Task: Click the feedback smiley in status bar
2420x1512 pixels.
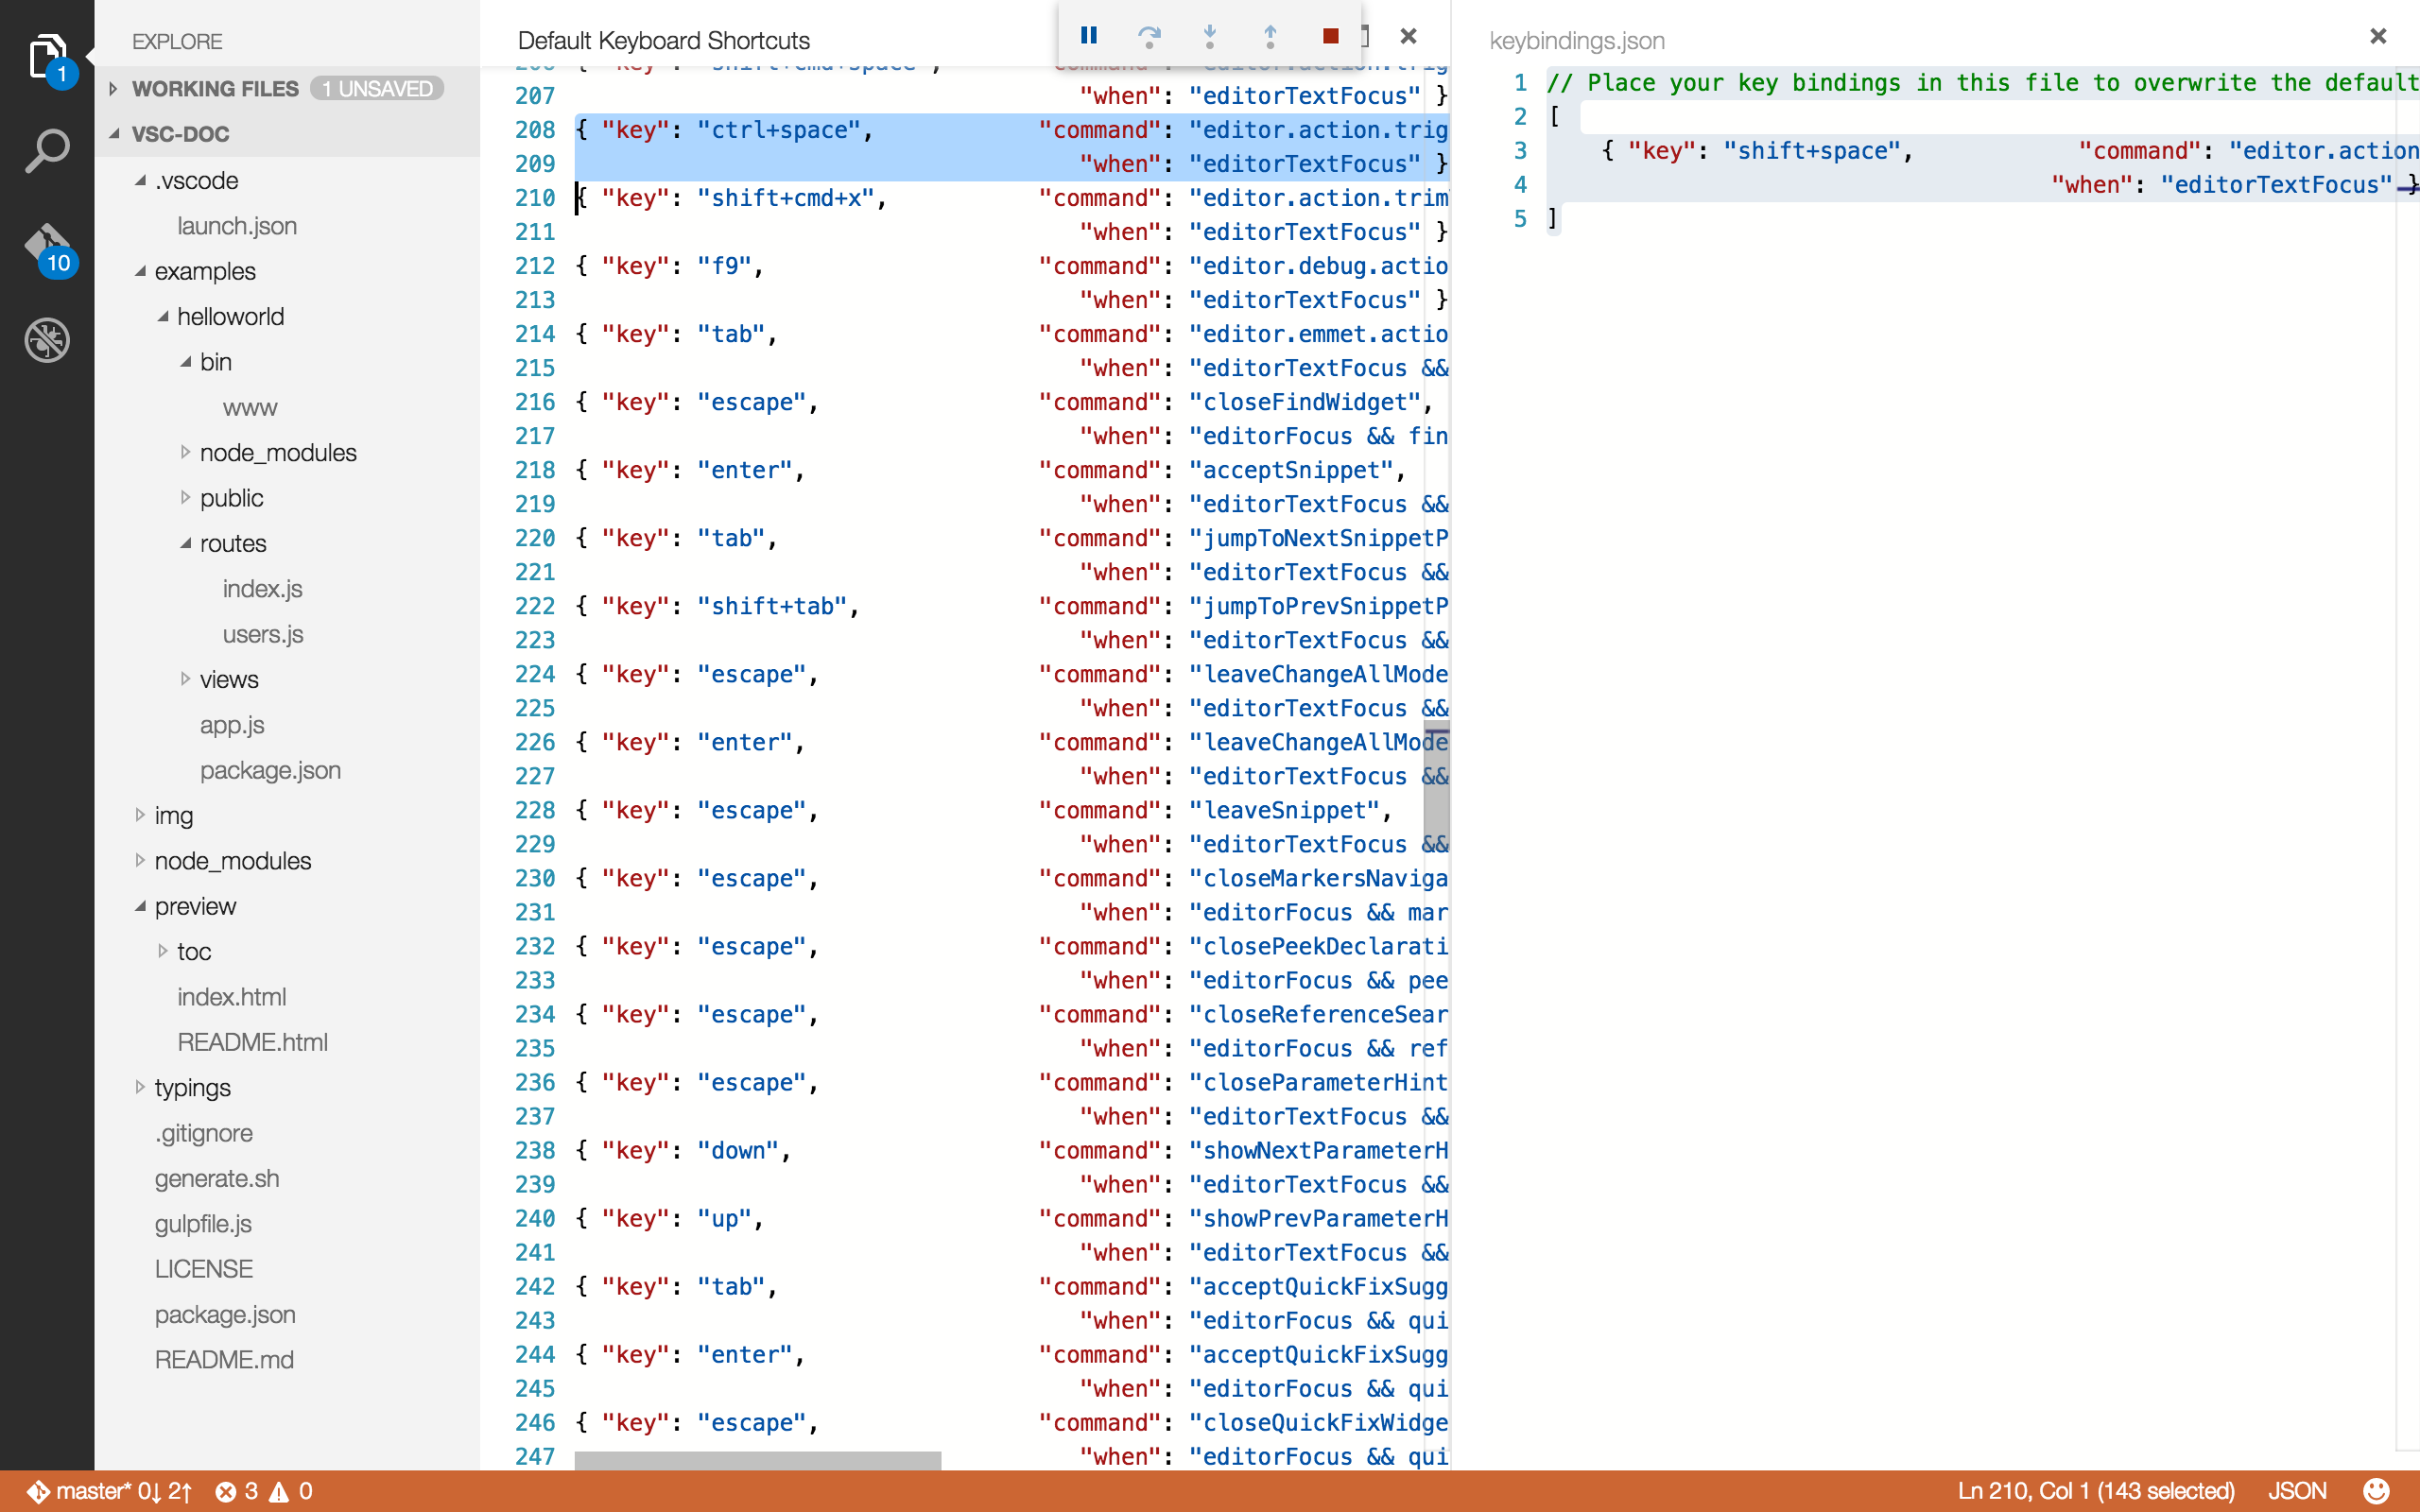Action: [2376, 1491]
